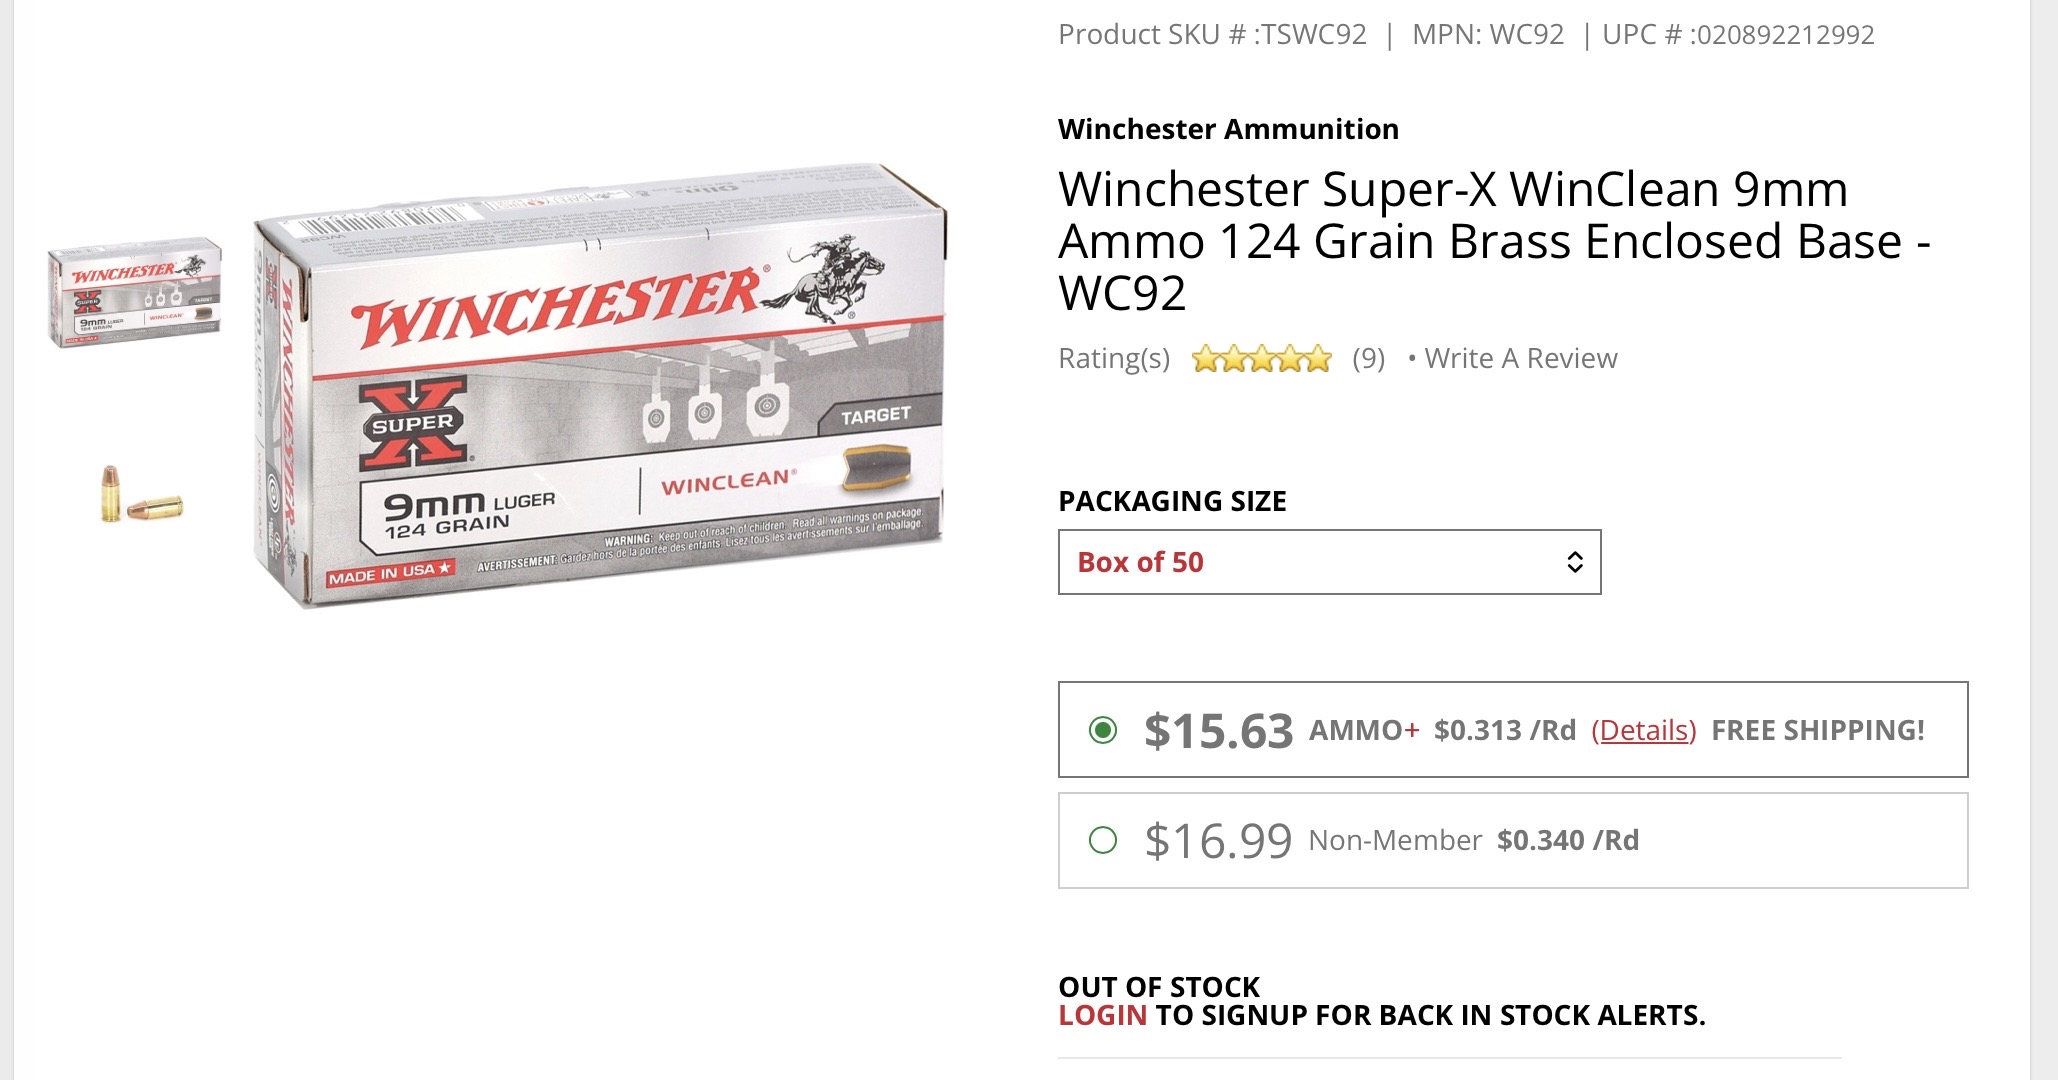Open the AMMO+ Details link

click(1643, 730)
